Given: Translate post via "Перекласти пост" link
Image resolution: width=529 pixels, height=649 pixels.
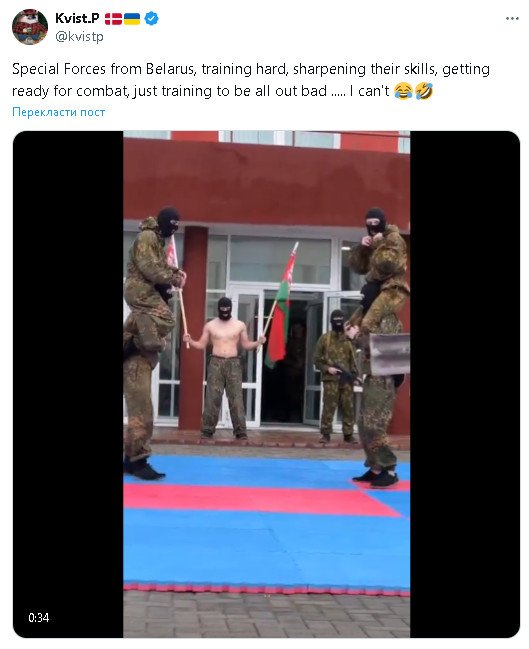Looking at the screenshot, I should (58, 112).
